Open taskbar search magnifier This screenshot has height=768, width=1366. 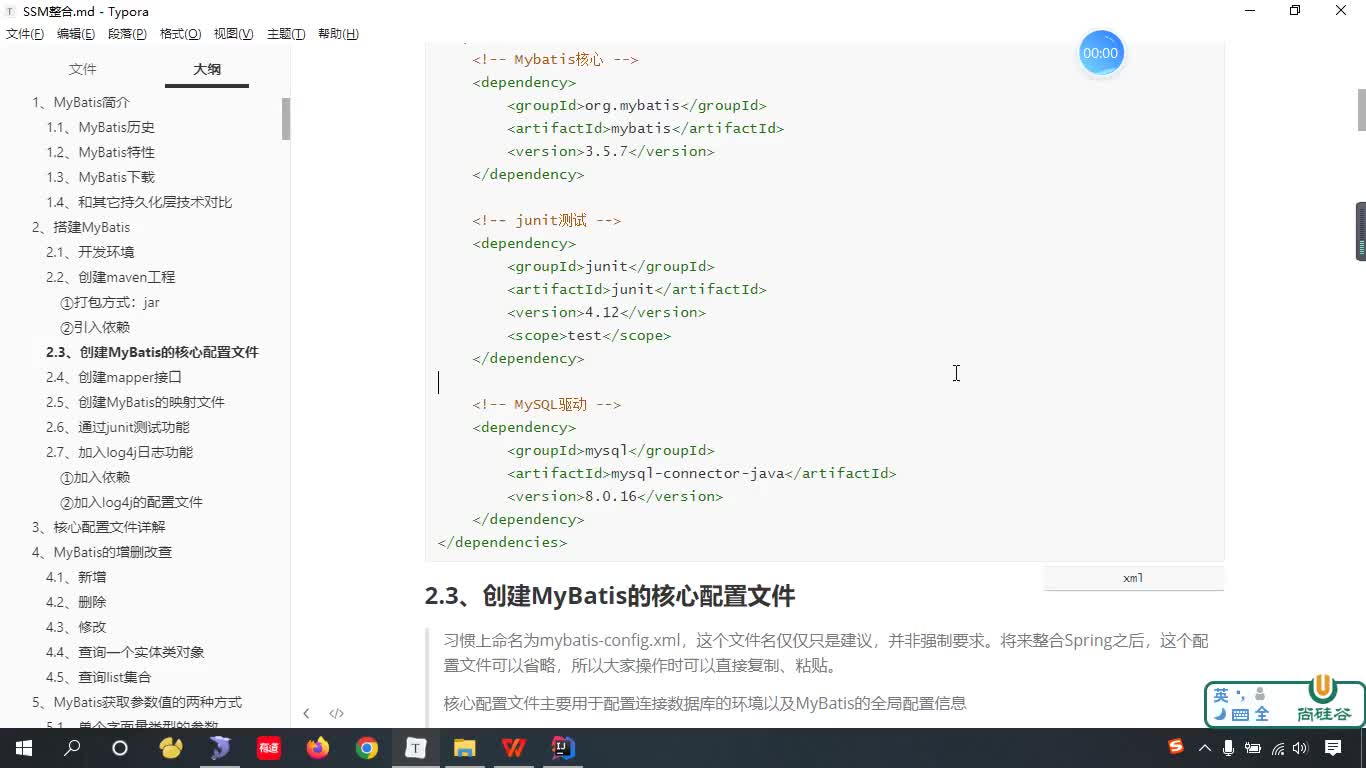(72, 748)
